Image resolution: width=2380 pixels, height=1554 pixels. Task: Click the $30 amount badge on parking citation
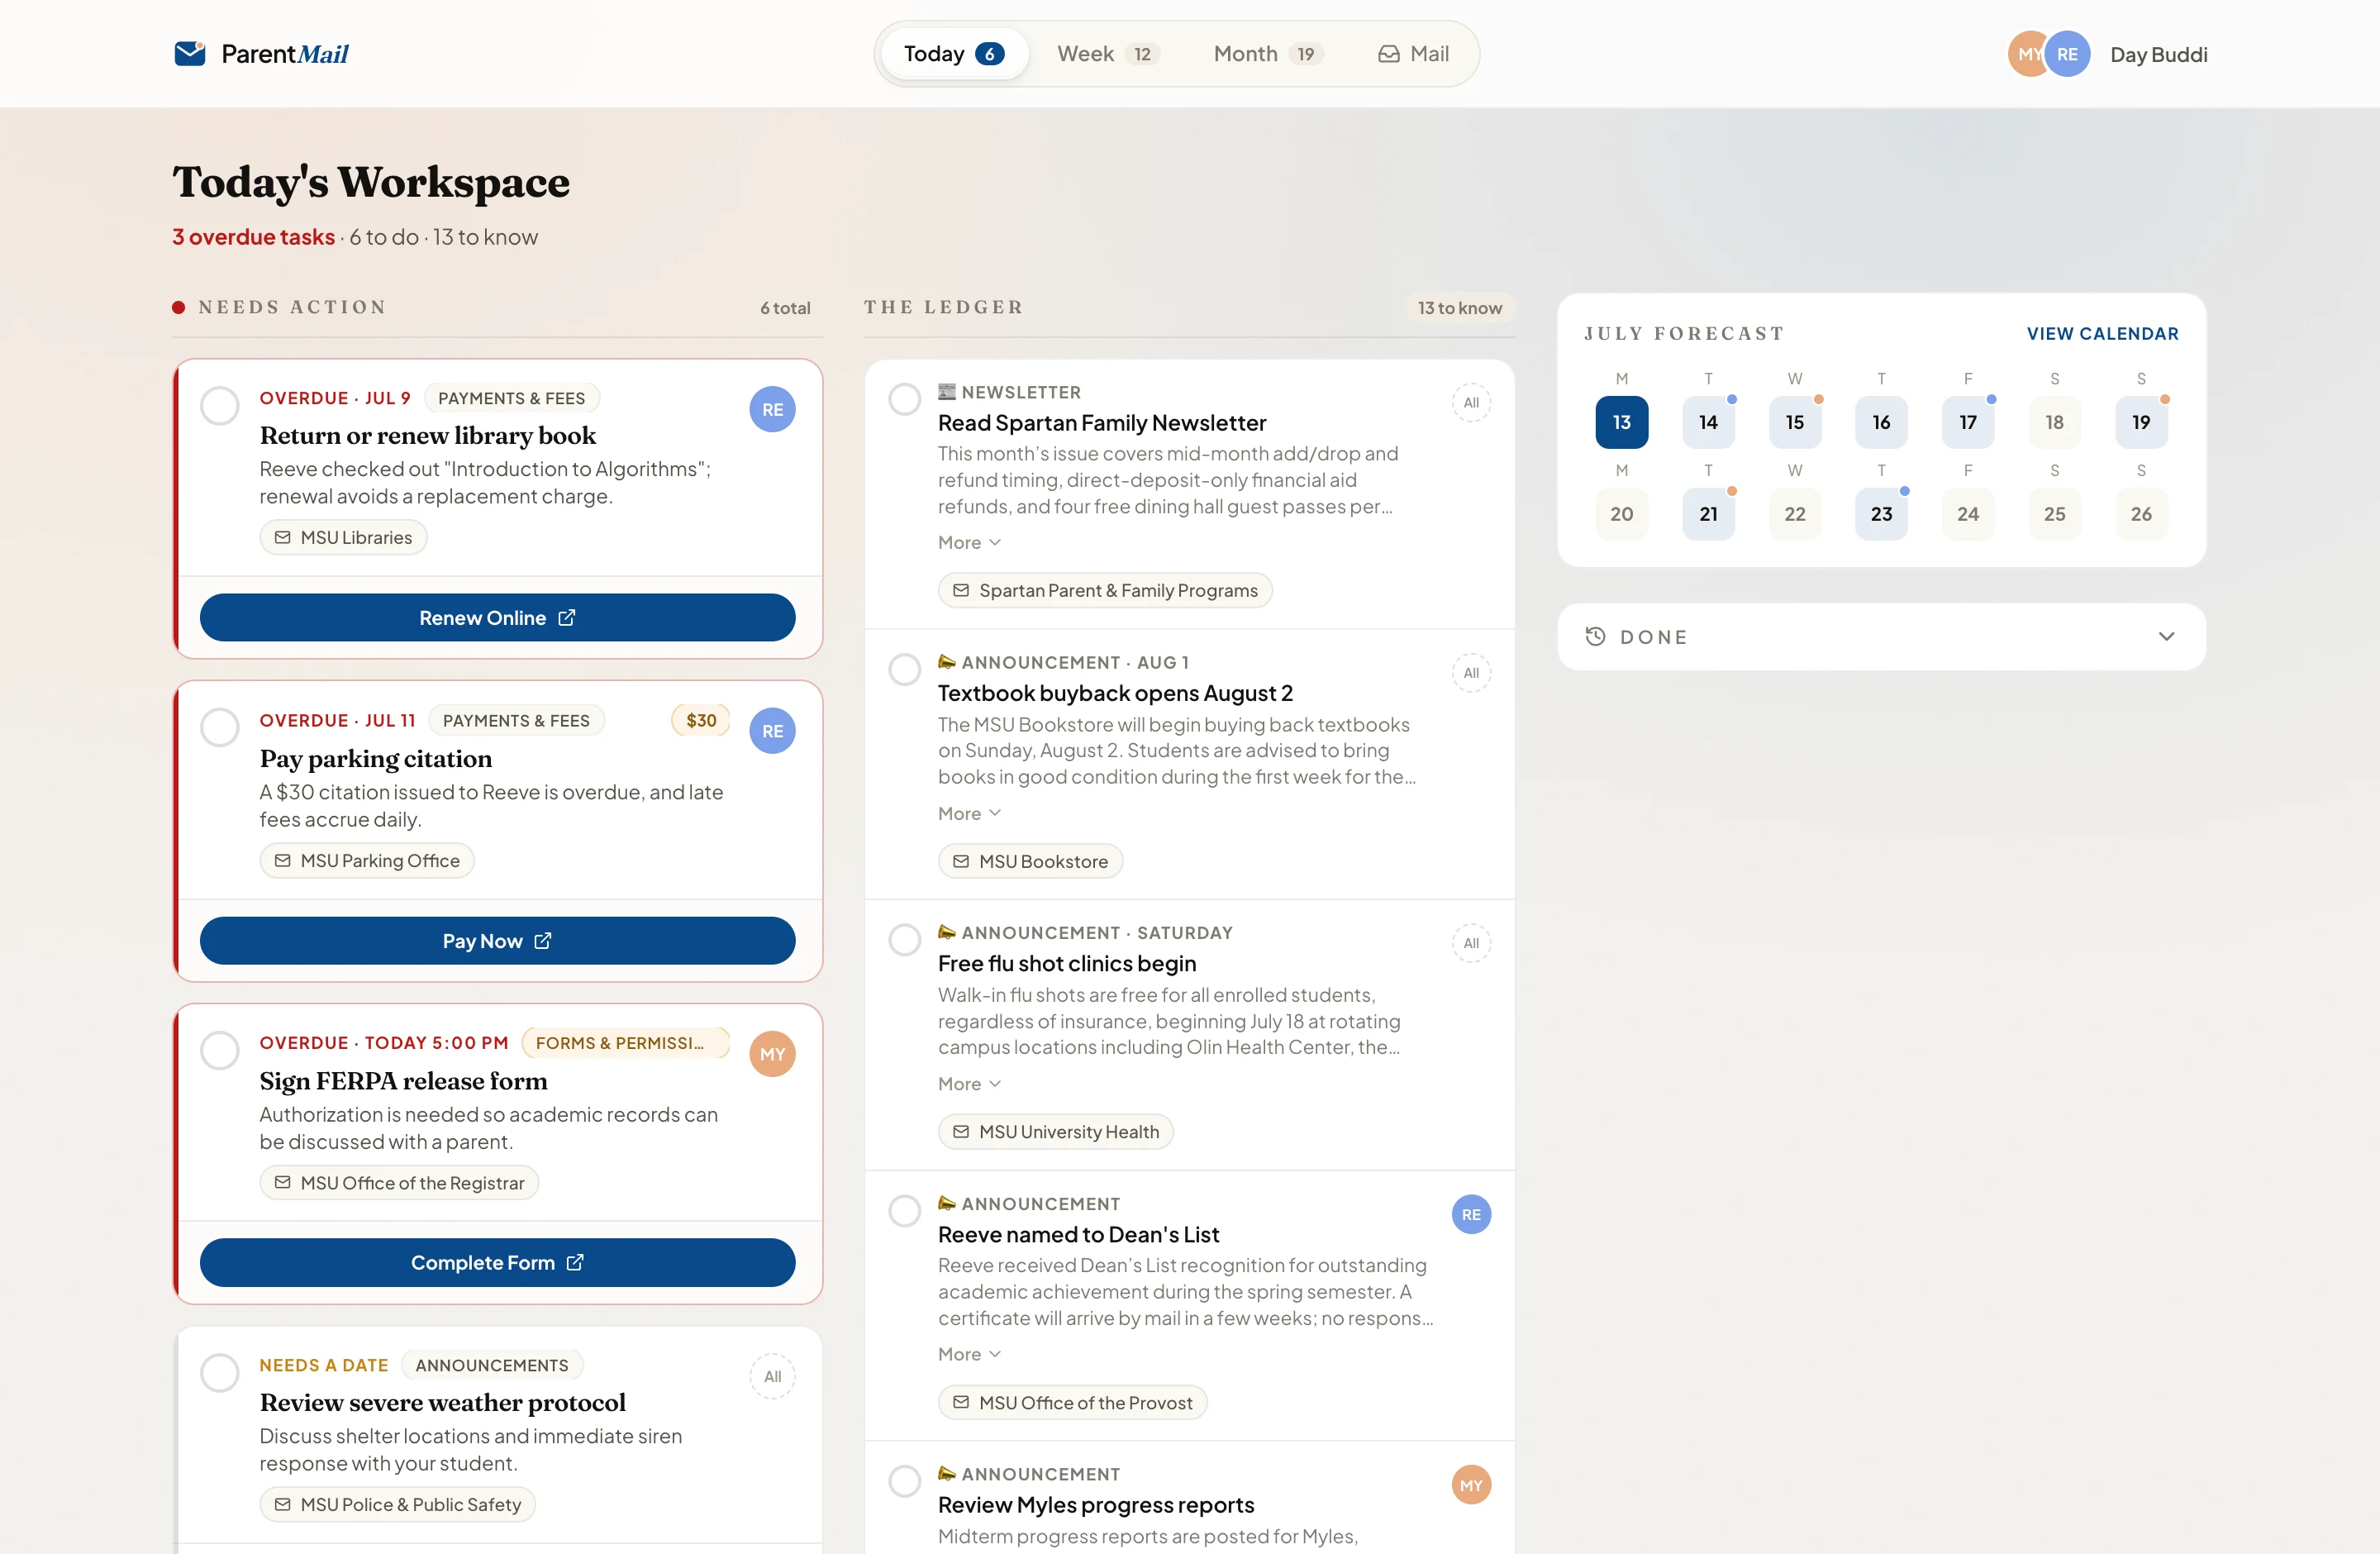[x=701, y=720]
